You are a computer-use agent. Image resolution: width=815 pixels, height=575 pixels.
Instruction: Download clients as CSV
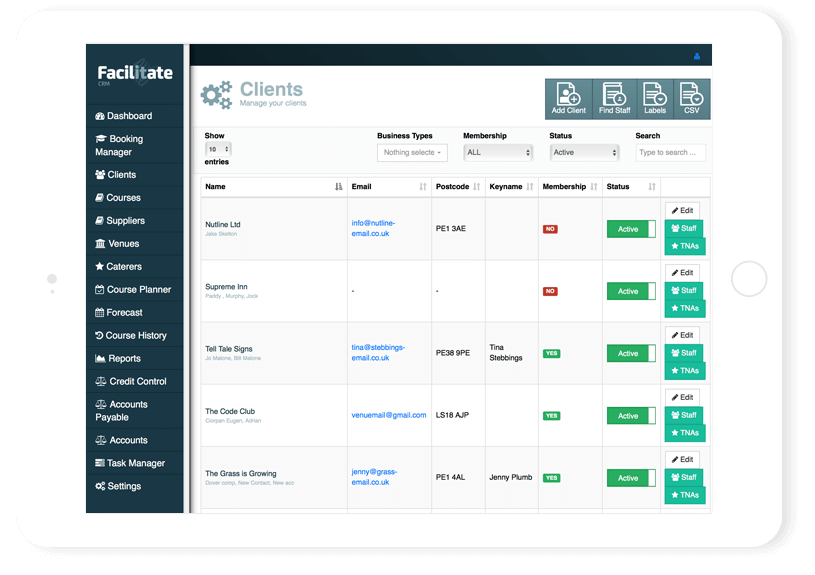[x=691, y=98]
